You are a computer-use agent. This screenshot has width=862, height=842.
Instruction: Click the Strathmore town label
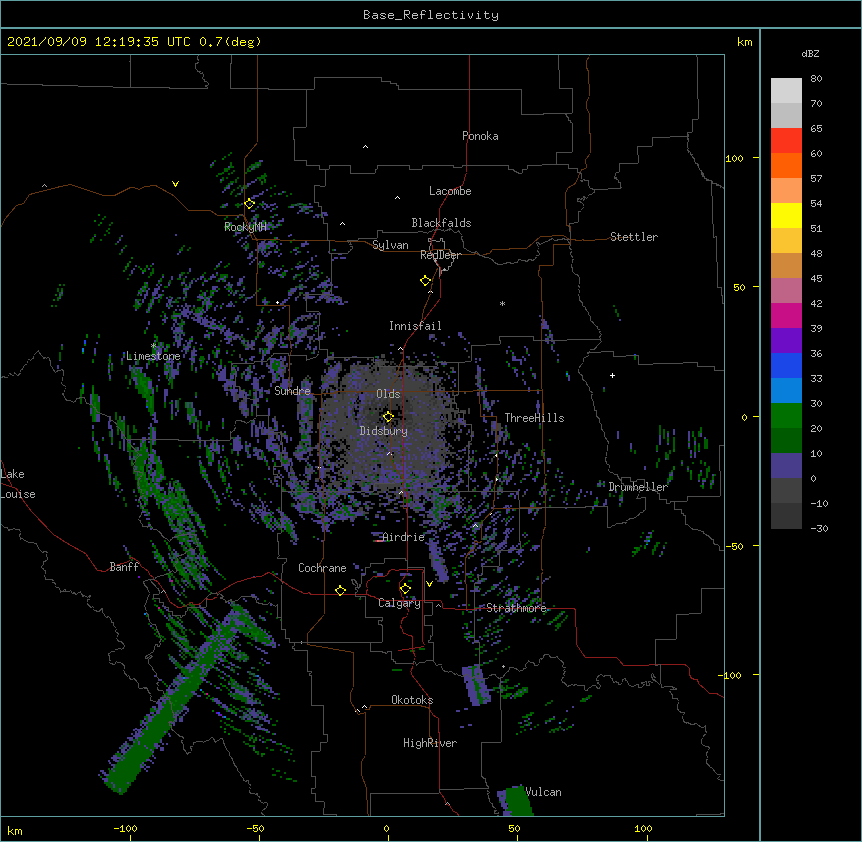[516, 608]
